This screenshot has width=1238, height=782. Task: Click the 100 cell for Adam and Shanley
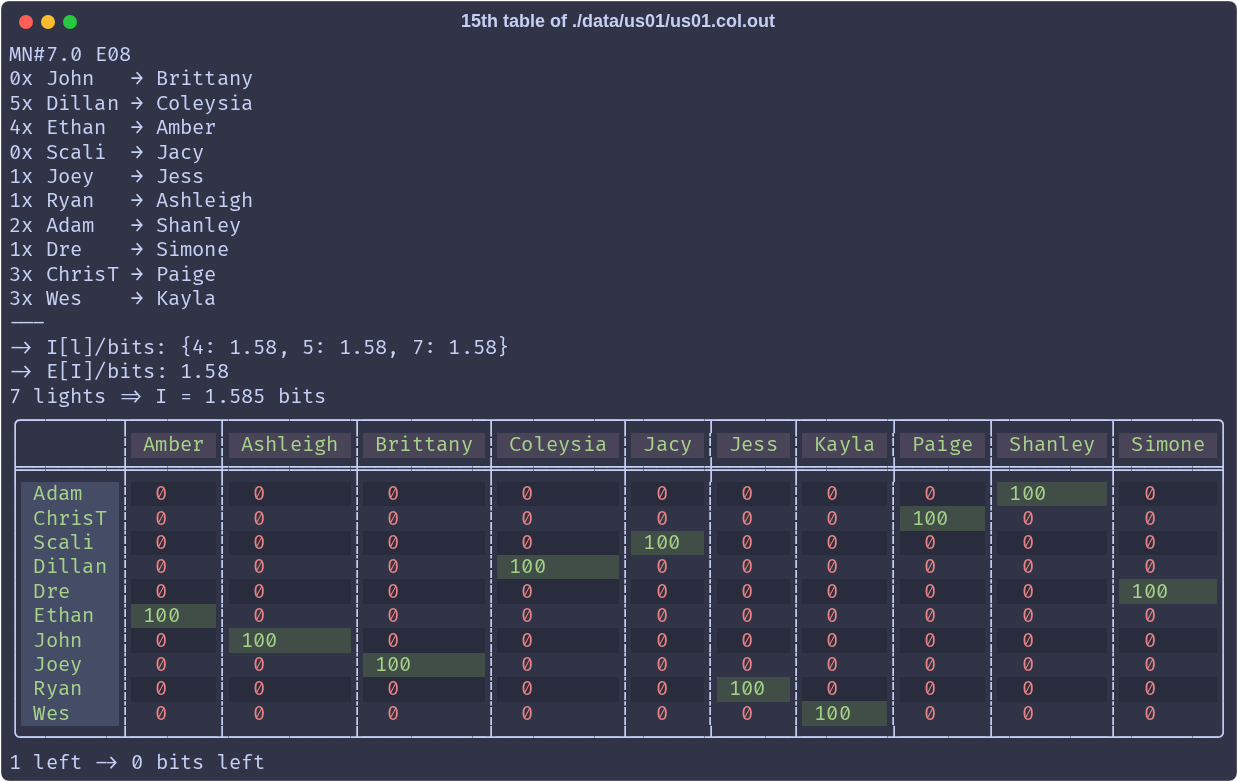click(x=1052, y=494)
